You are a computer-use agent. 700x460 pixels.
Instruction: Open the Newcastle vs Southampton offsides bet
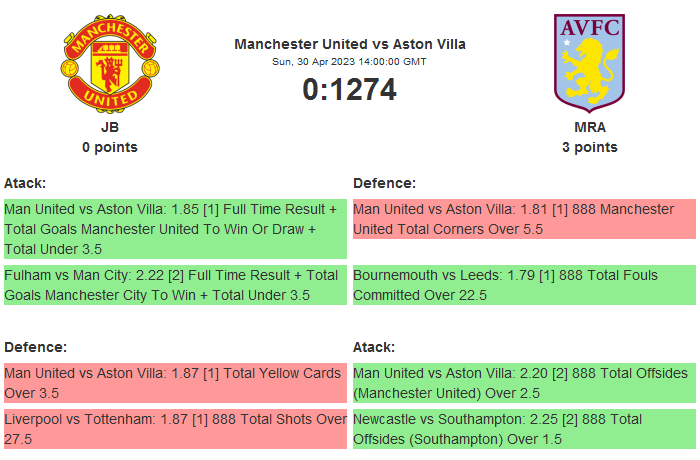524,429
